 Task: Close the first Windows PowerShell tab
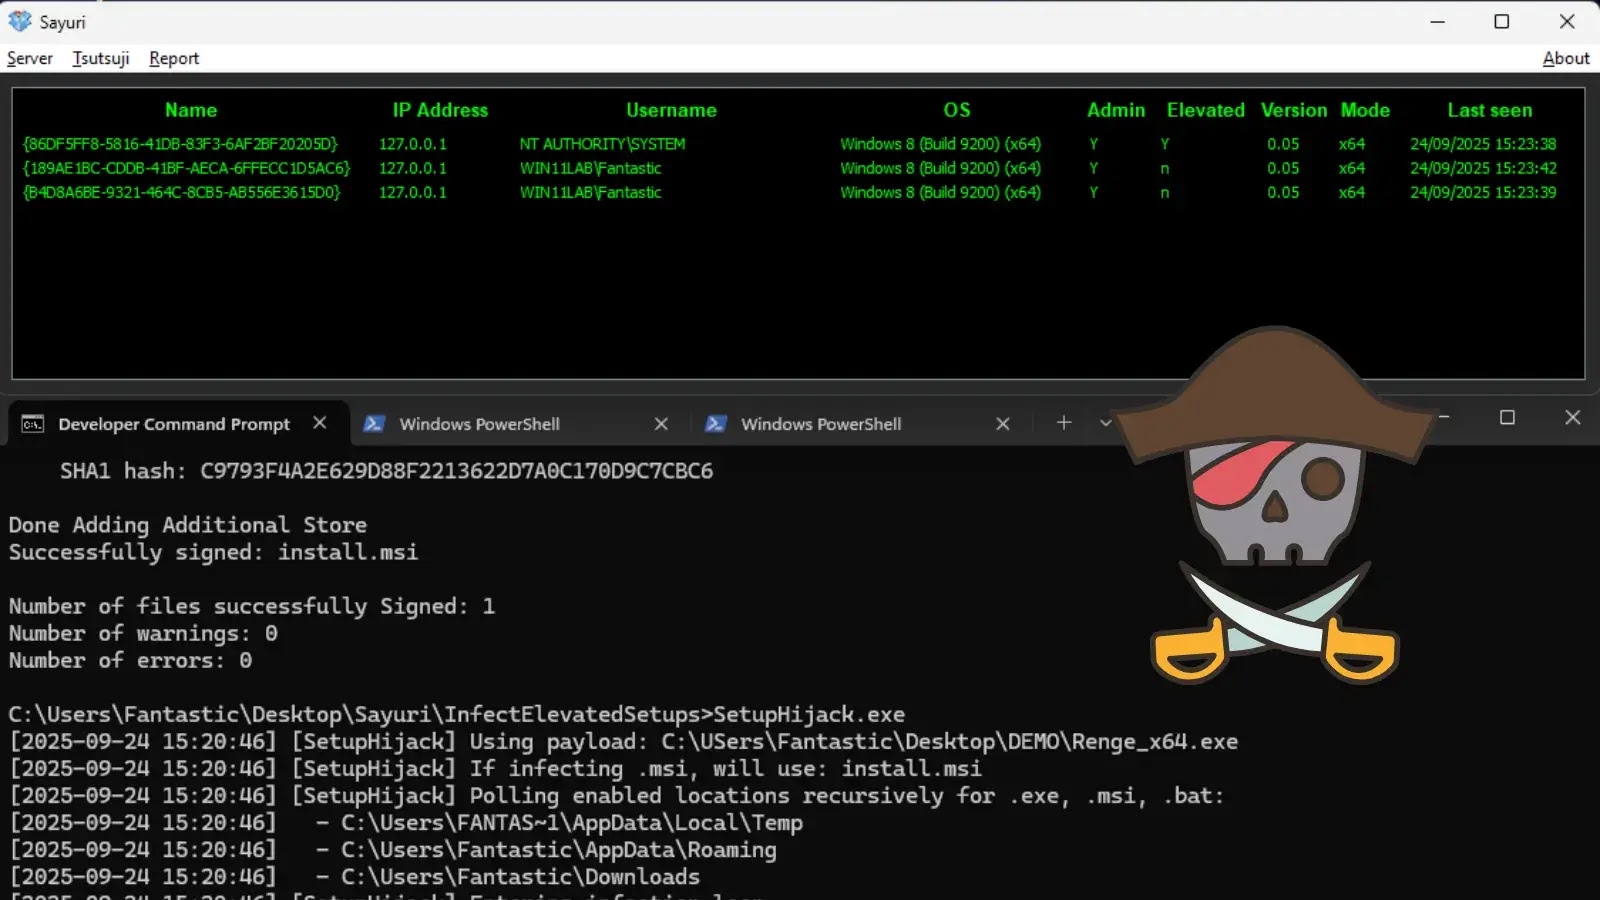click(x=661, y=423)
